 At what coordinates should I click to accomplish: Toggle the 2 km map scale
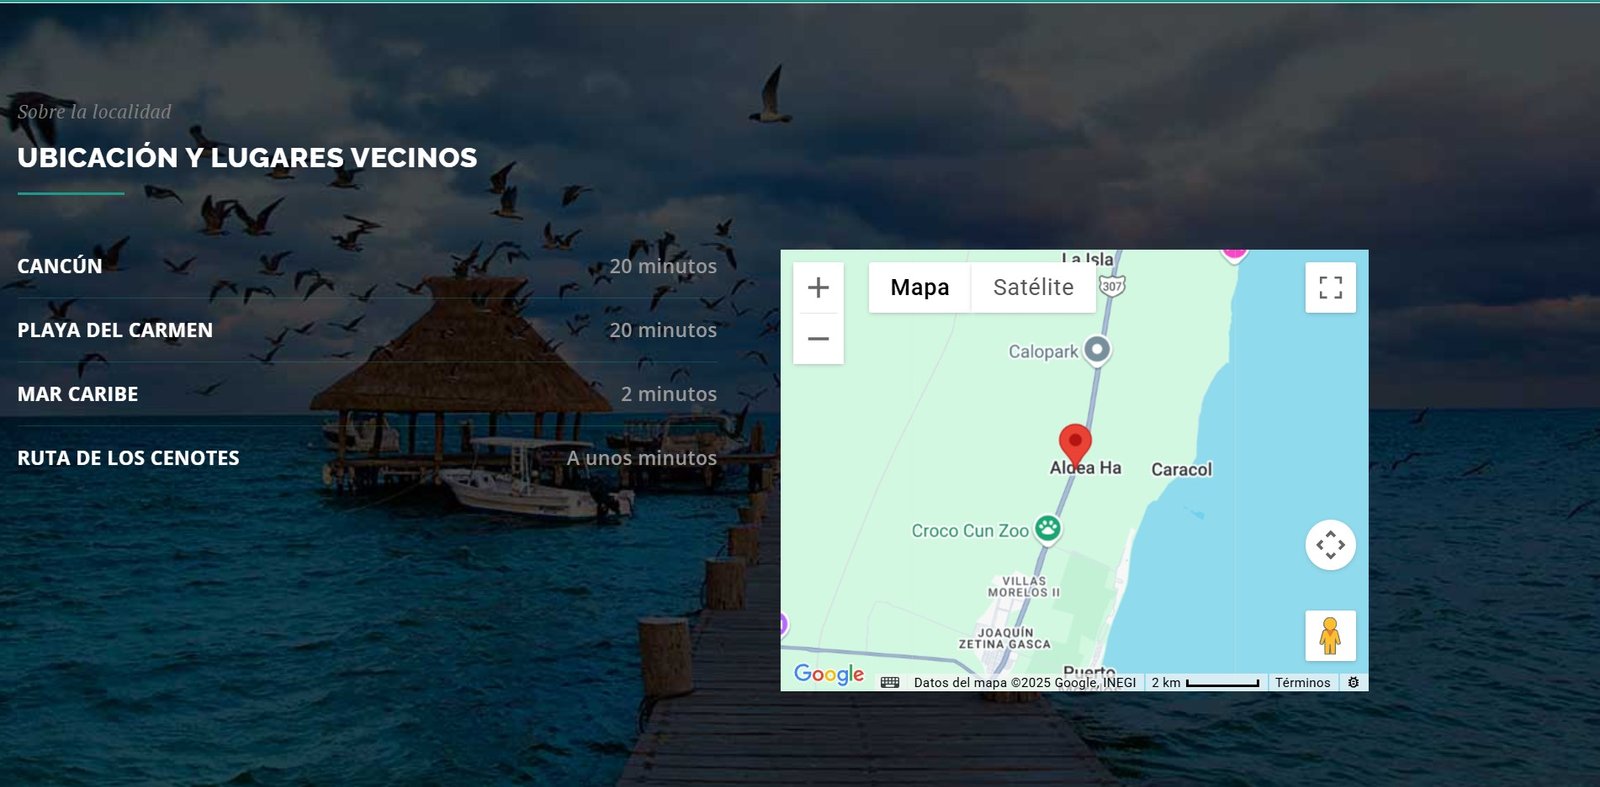tap(1205, 683)
